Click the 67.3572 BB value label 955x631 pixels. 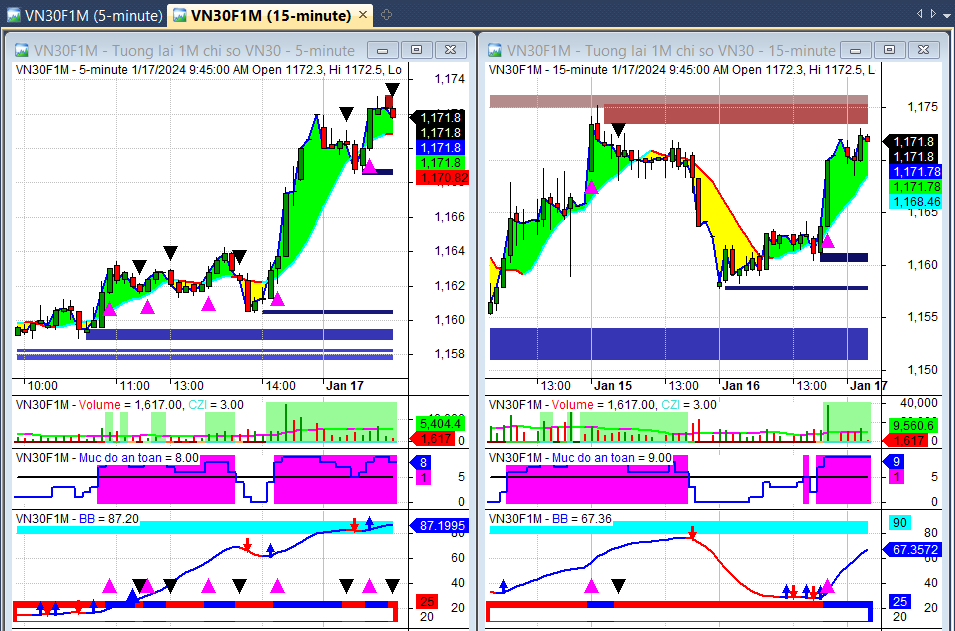911,549
